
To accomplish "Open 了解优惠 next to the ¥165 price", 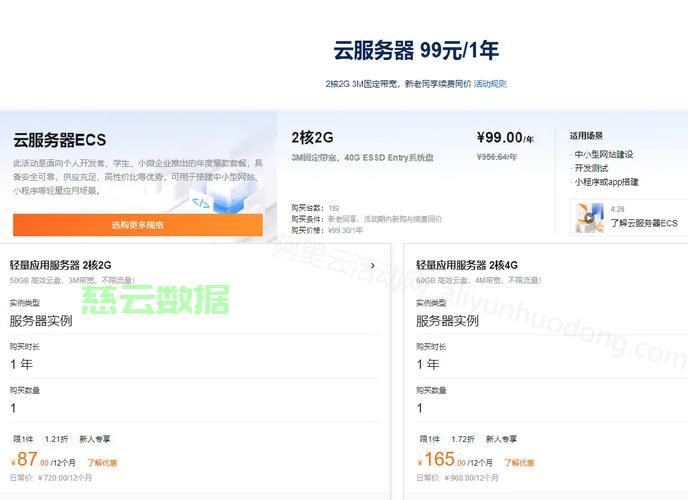I will [x=519, y=462].
